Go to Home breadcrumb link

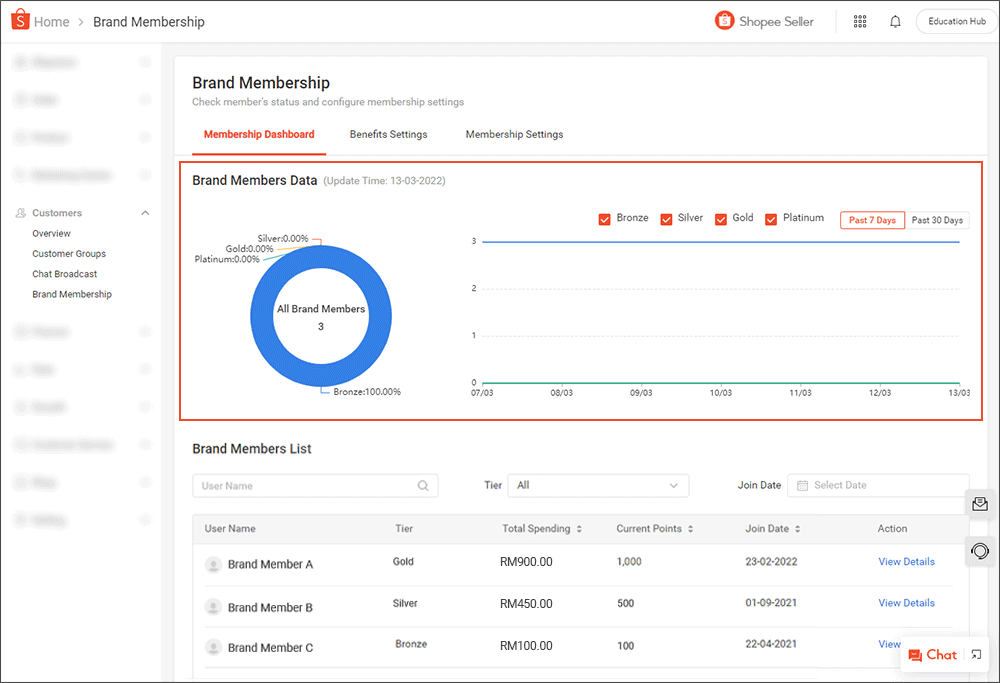coord(52,22)
